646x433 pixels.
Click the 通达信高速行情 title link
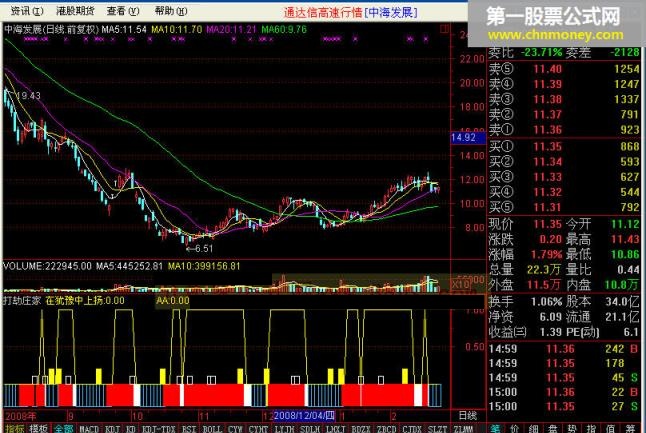point(323,12)
